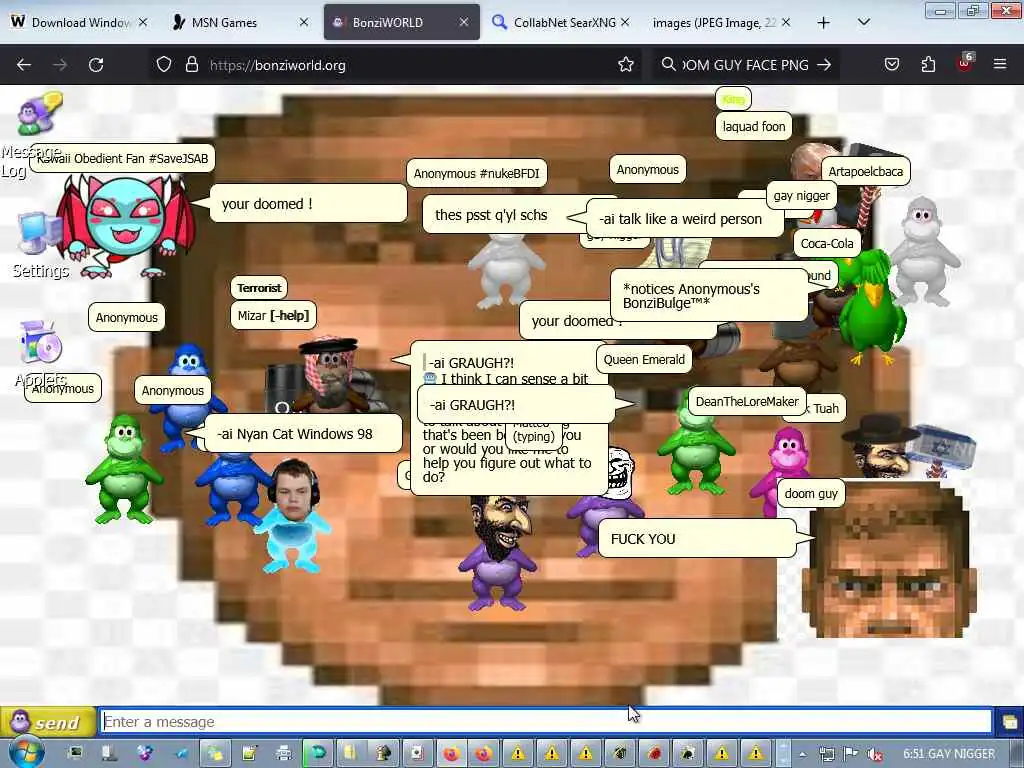This screenshot has width=1024, height=768.
Task: Click the 'DeanTheLoreMaker' name tag
Action: pos(746,402)
